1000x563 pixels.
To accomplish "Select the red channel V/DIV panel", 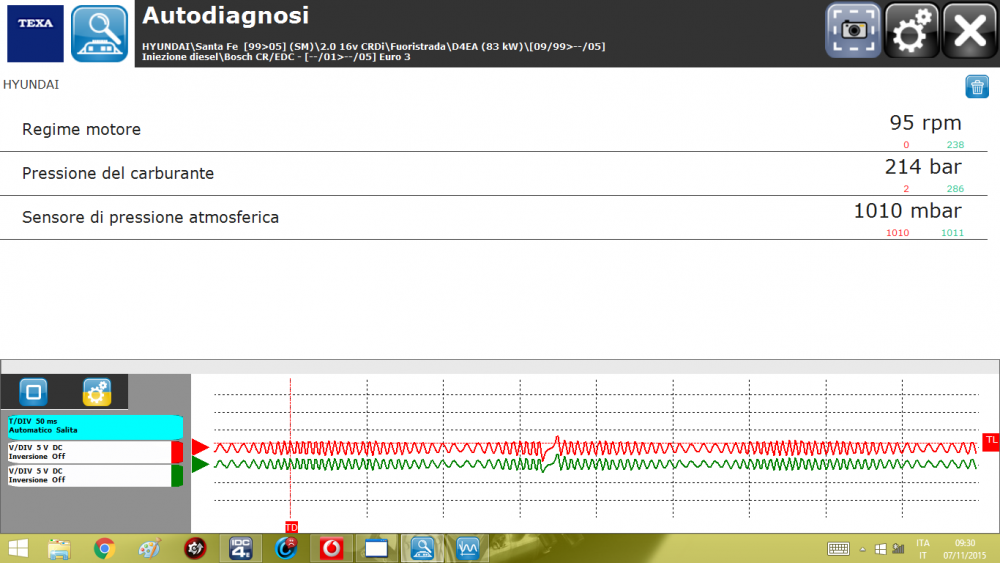I will coord(88,451).
